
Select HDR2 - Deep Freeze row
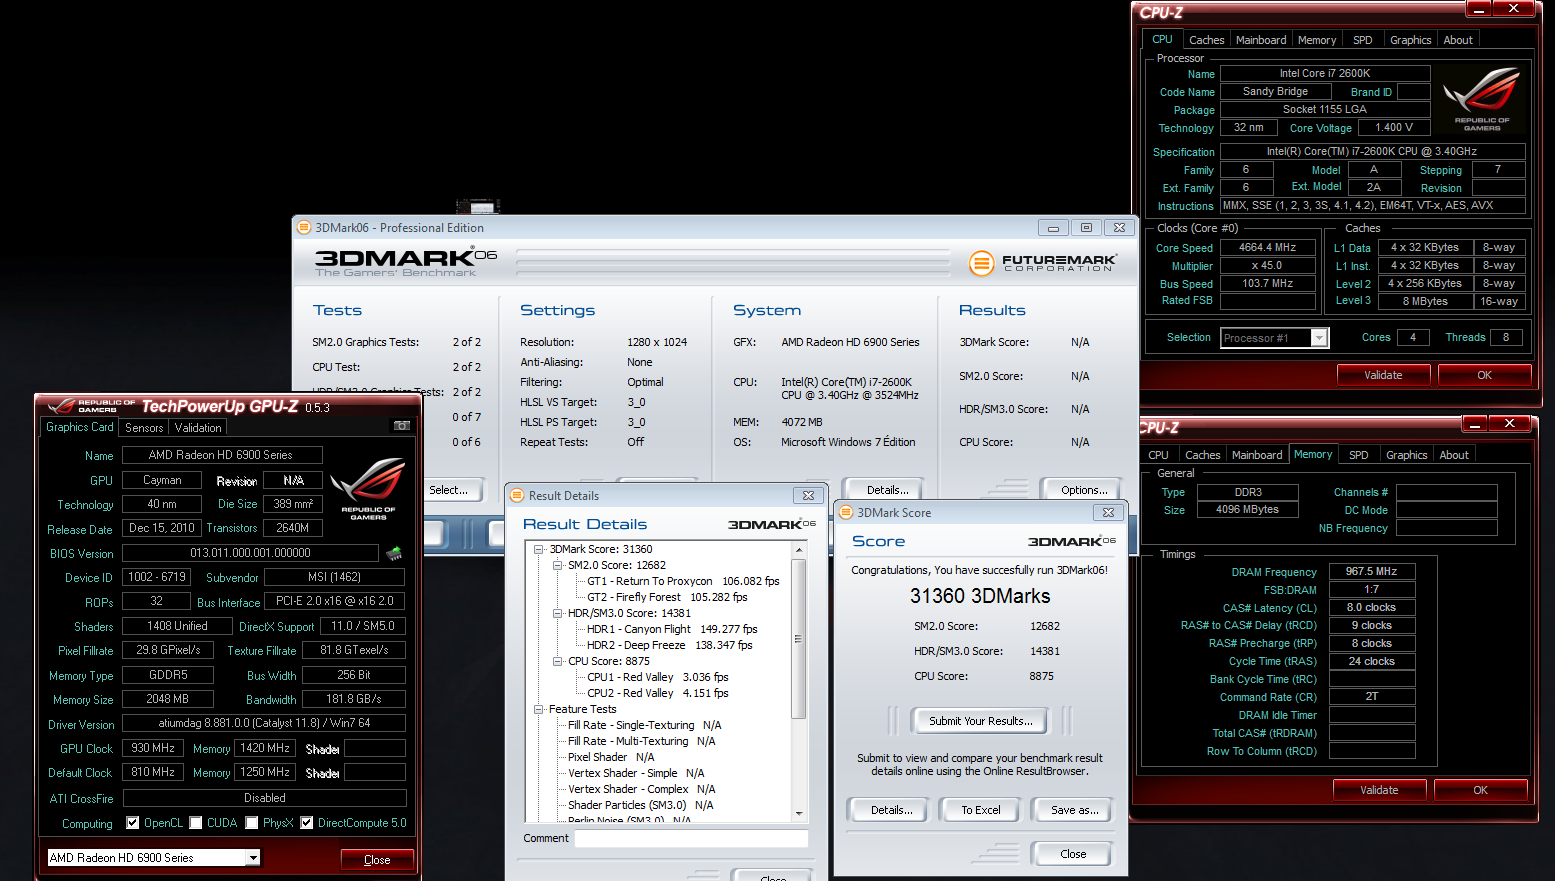(x=669, y=645)
